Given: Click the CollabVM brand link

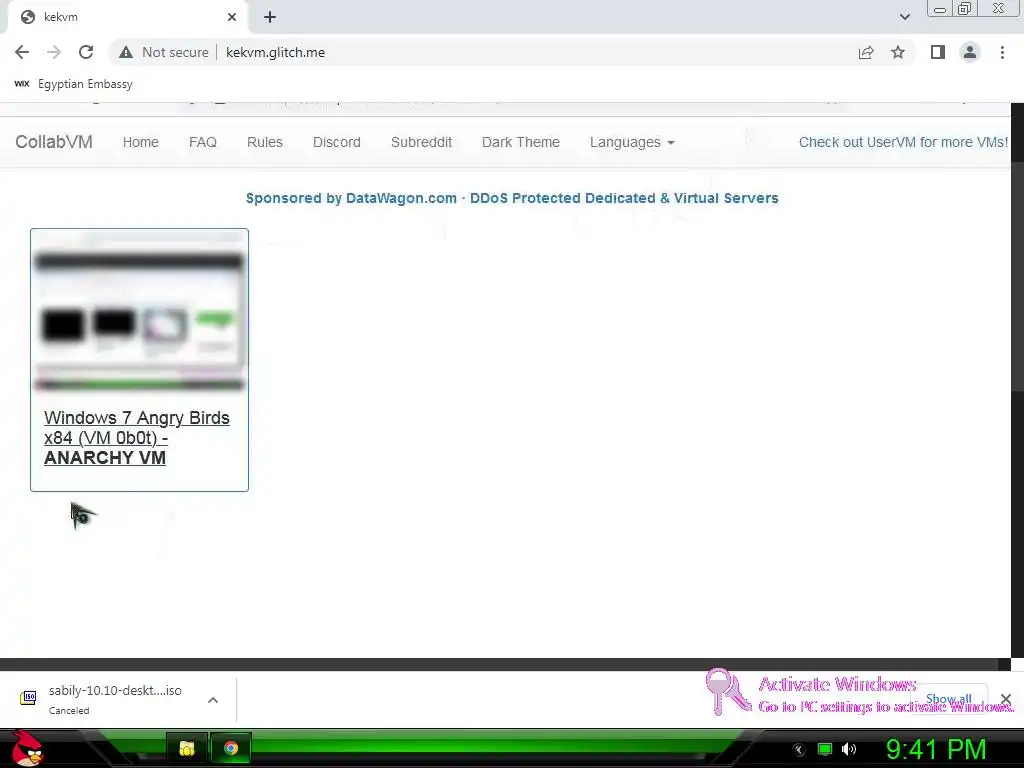Looking at the screenshot, I should pyautogui.click(x=54, y=142).
